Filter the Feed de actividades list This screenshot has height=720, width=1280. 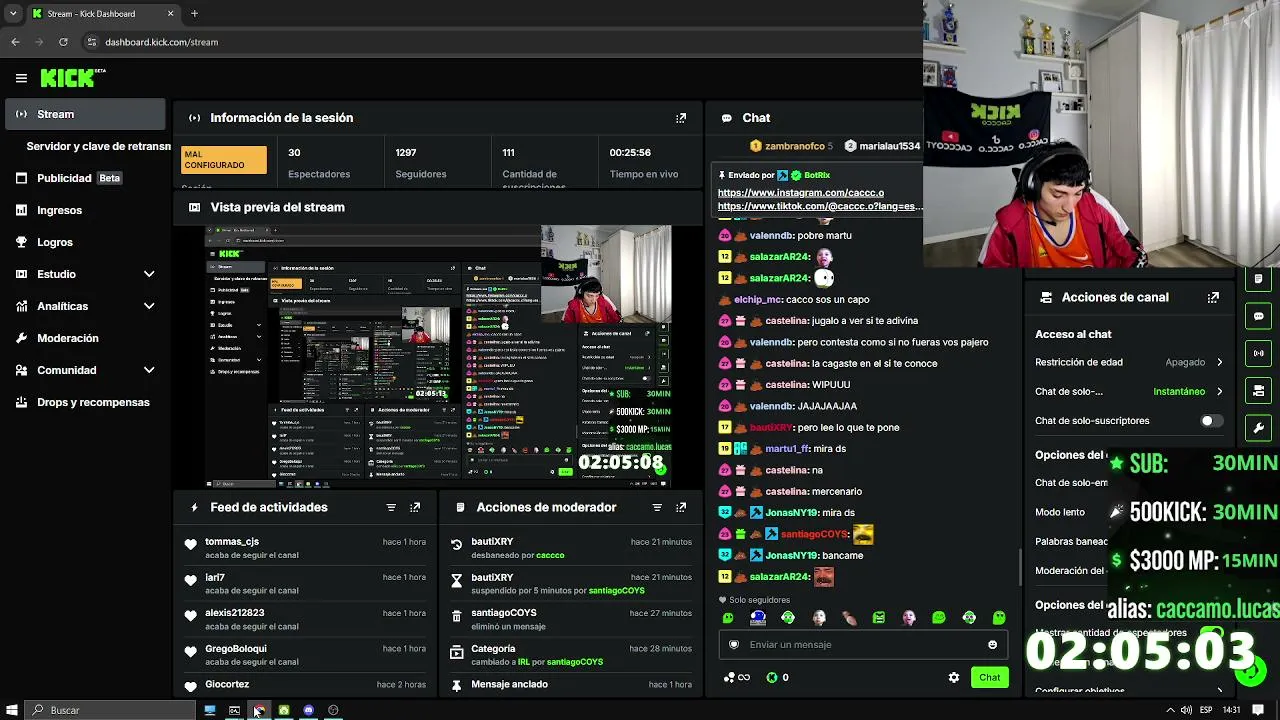click(391, 507)
